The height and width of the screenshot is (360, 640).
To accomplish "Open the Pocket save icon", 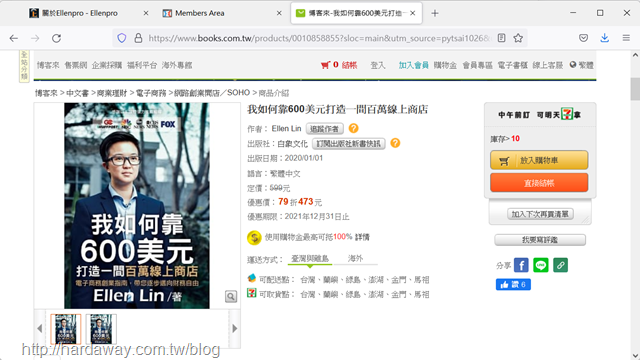I will pos(584,38).
